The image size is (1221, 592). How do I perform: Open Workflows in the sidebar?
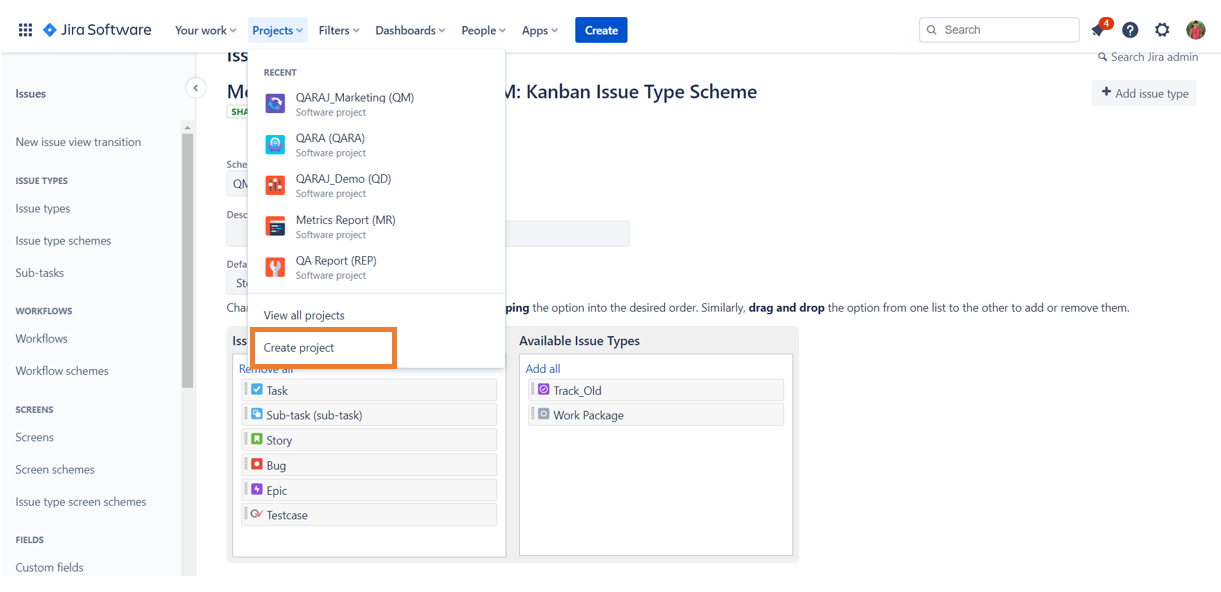click(41, 339)
